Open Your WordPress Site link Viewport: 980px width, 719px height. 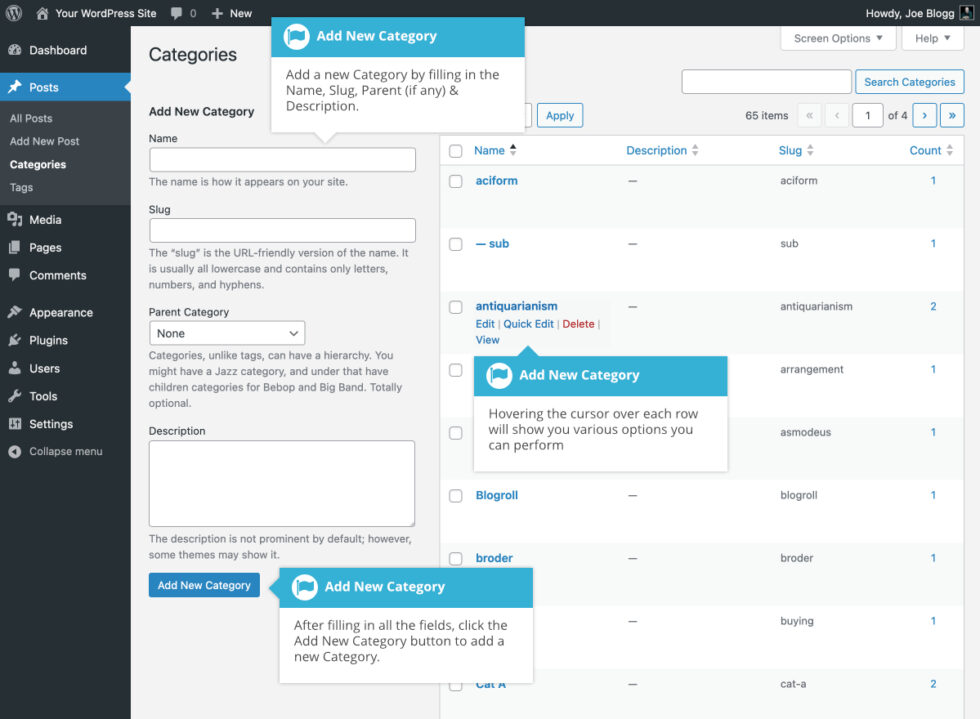(x=106, y=13)
